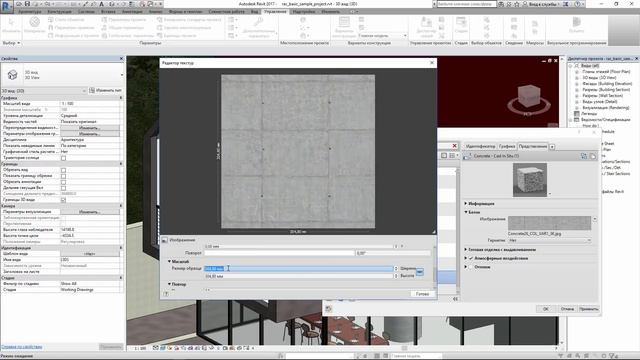Collapse the Repeat section in texture editor

tap(169, 284)
